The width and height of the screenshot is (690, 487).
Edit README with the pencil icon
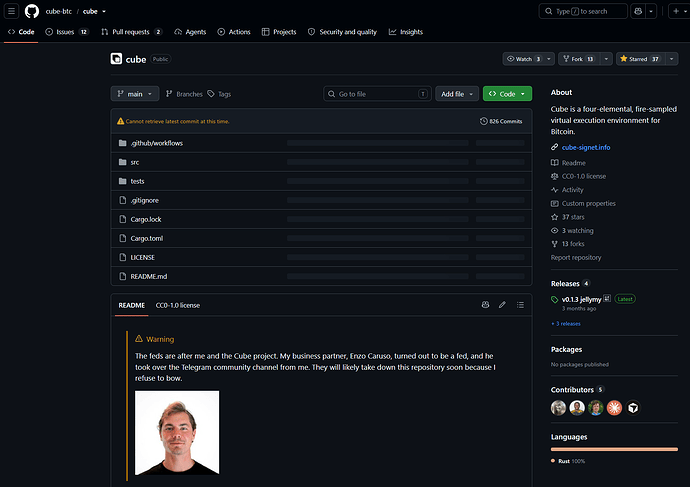tap(502, 304)
